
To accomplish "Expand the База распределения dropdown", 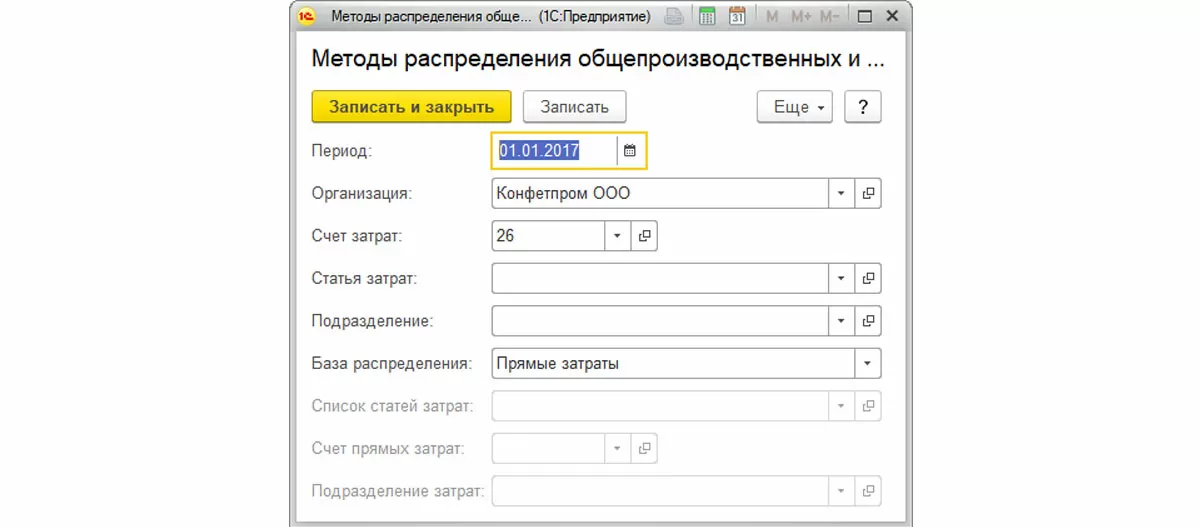I will point(867,364).
